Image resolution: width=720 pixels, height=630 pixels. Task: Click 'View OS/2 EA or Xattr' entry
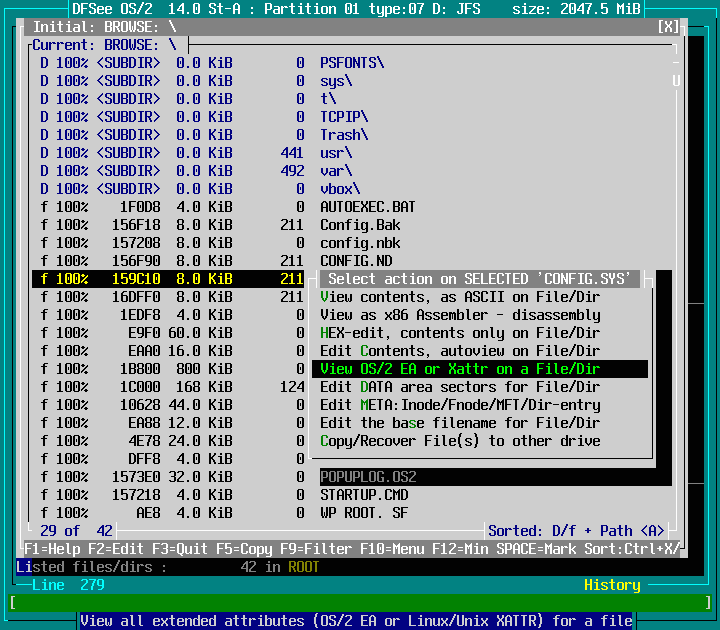460,369
